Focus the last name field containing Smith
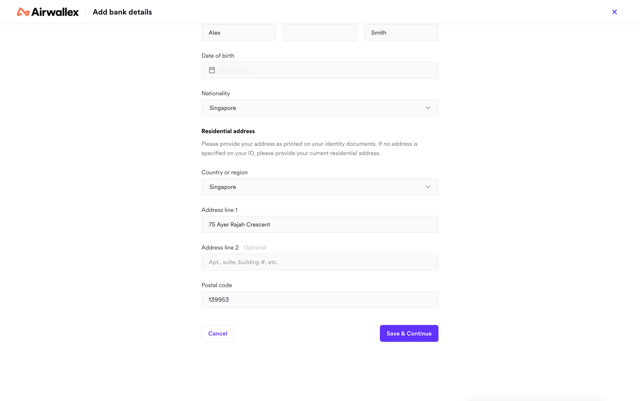This screenshot has width=640, height=401. [401, 32]
